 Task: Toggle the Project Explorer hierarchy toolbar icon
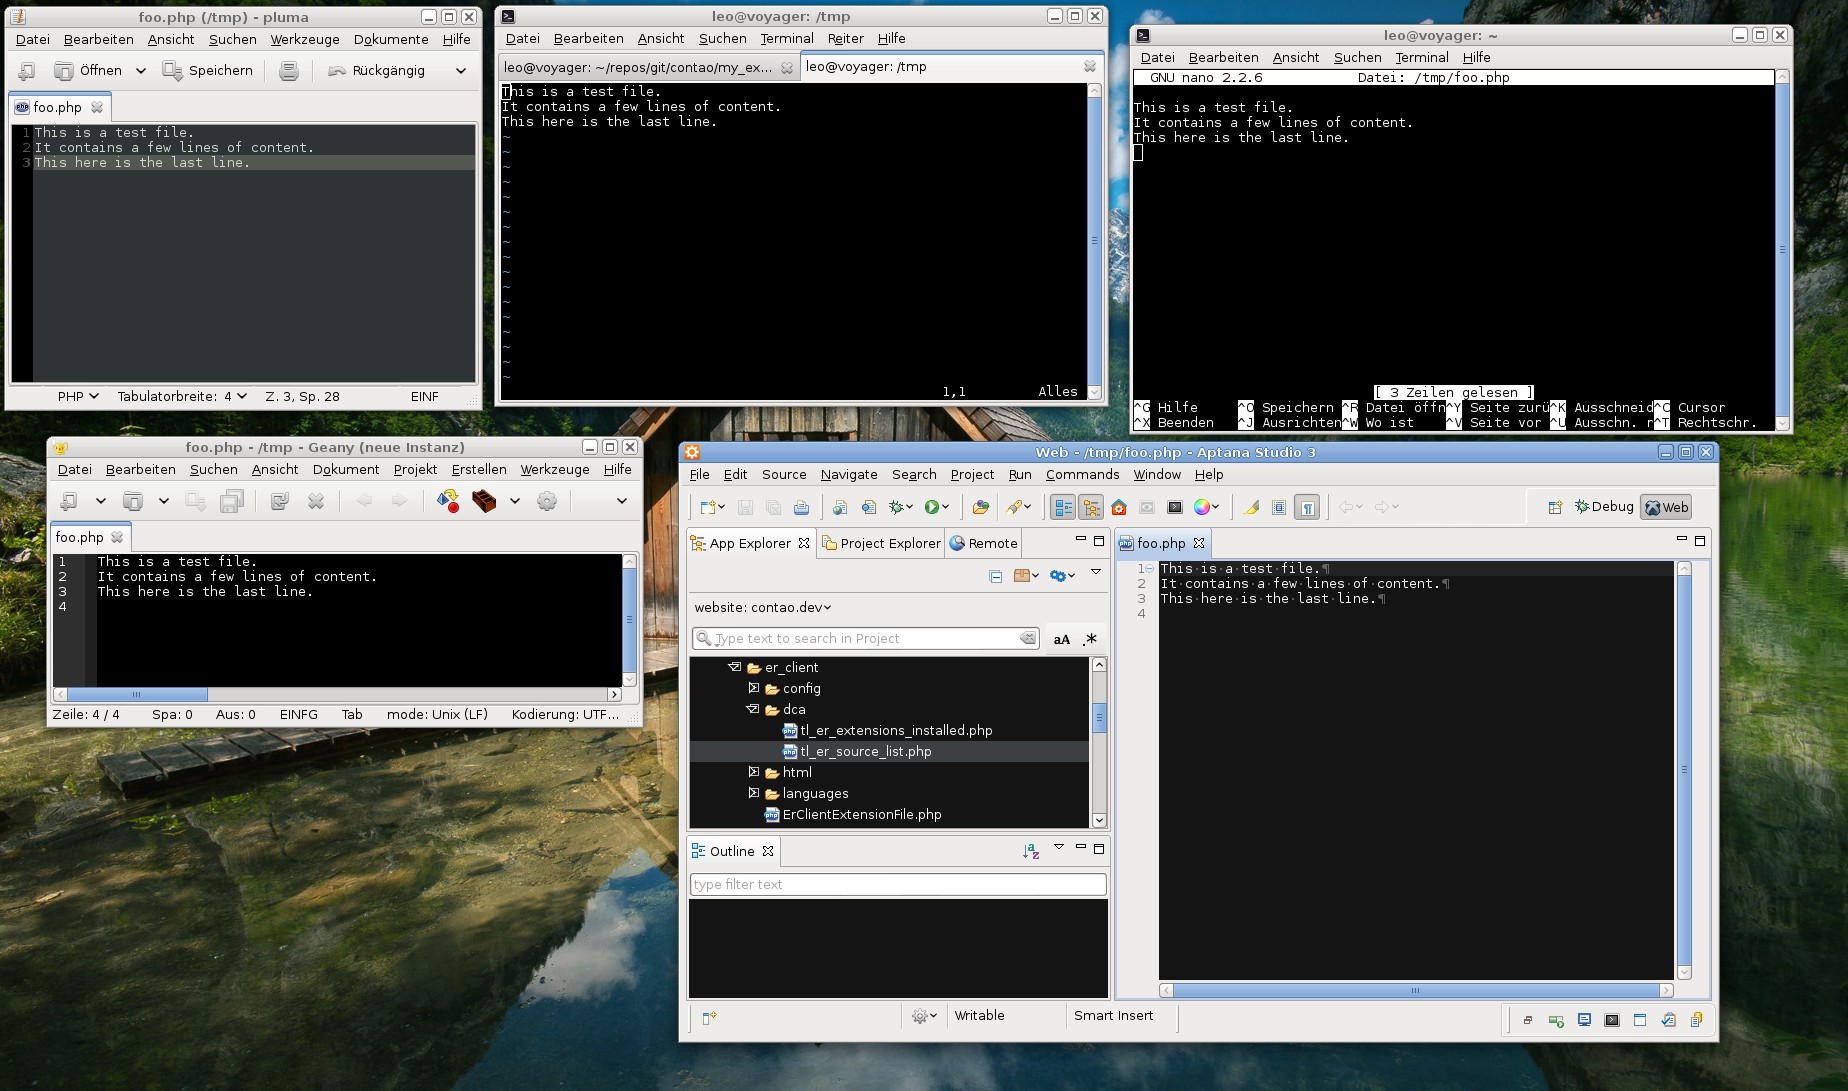1091,507
